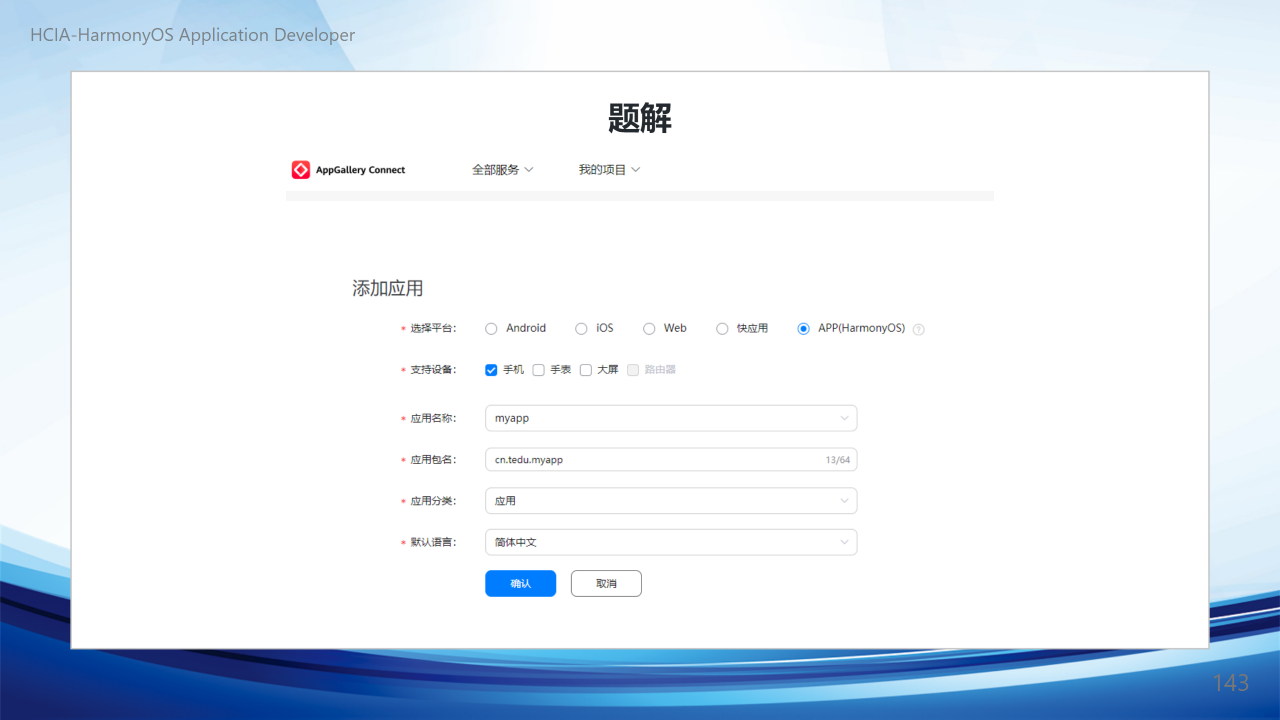Image resolution: width=1280 pixels, height=720 pixels.
Task: Select the Web platform radio button
Action: 649,329
